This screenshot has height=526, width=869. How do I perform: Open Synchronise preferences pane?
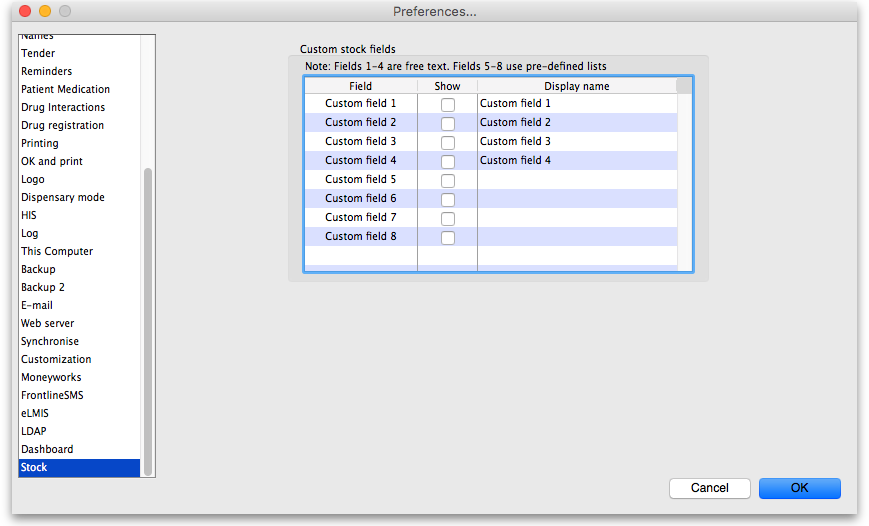(x=50, y=341)
